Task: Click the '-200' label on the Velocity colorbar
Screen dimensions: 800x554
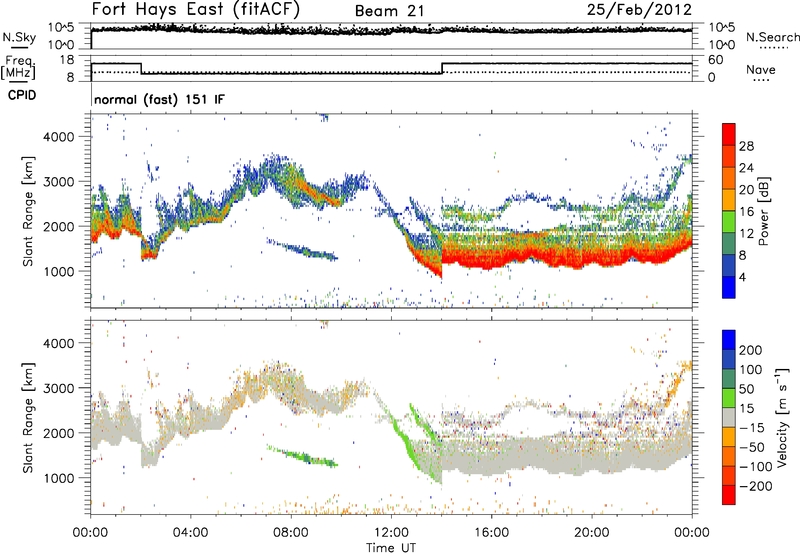Action: click(x=756, y=486)
